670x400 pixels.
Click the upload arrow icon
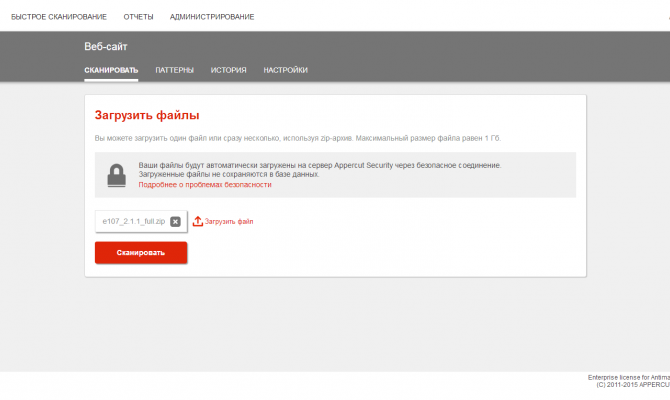click(197, 221)
